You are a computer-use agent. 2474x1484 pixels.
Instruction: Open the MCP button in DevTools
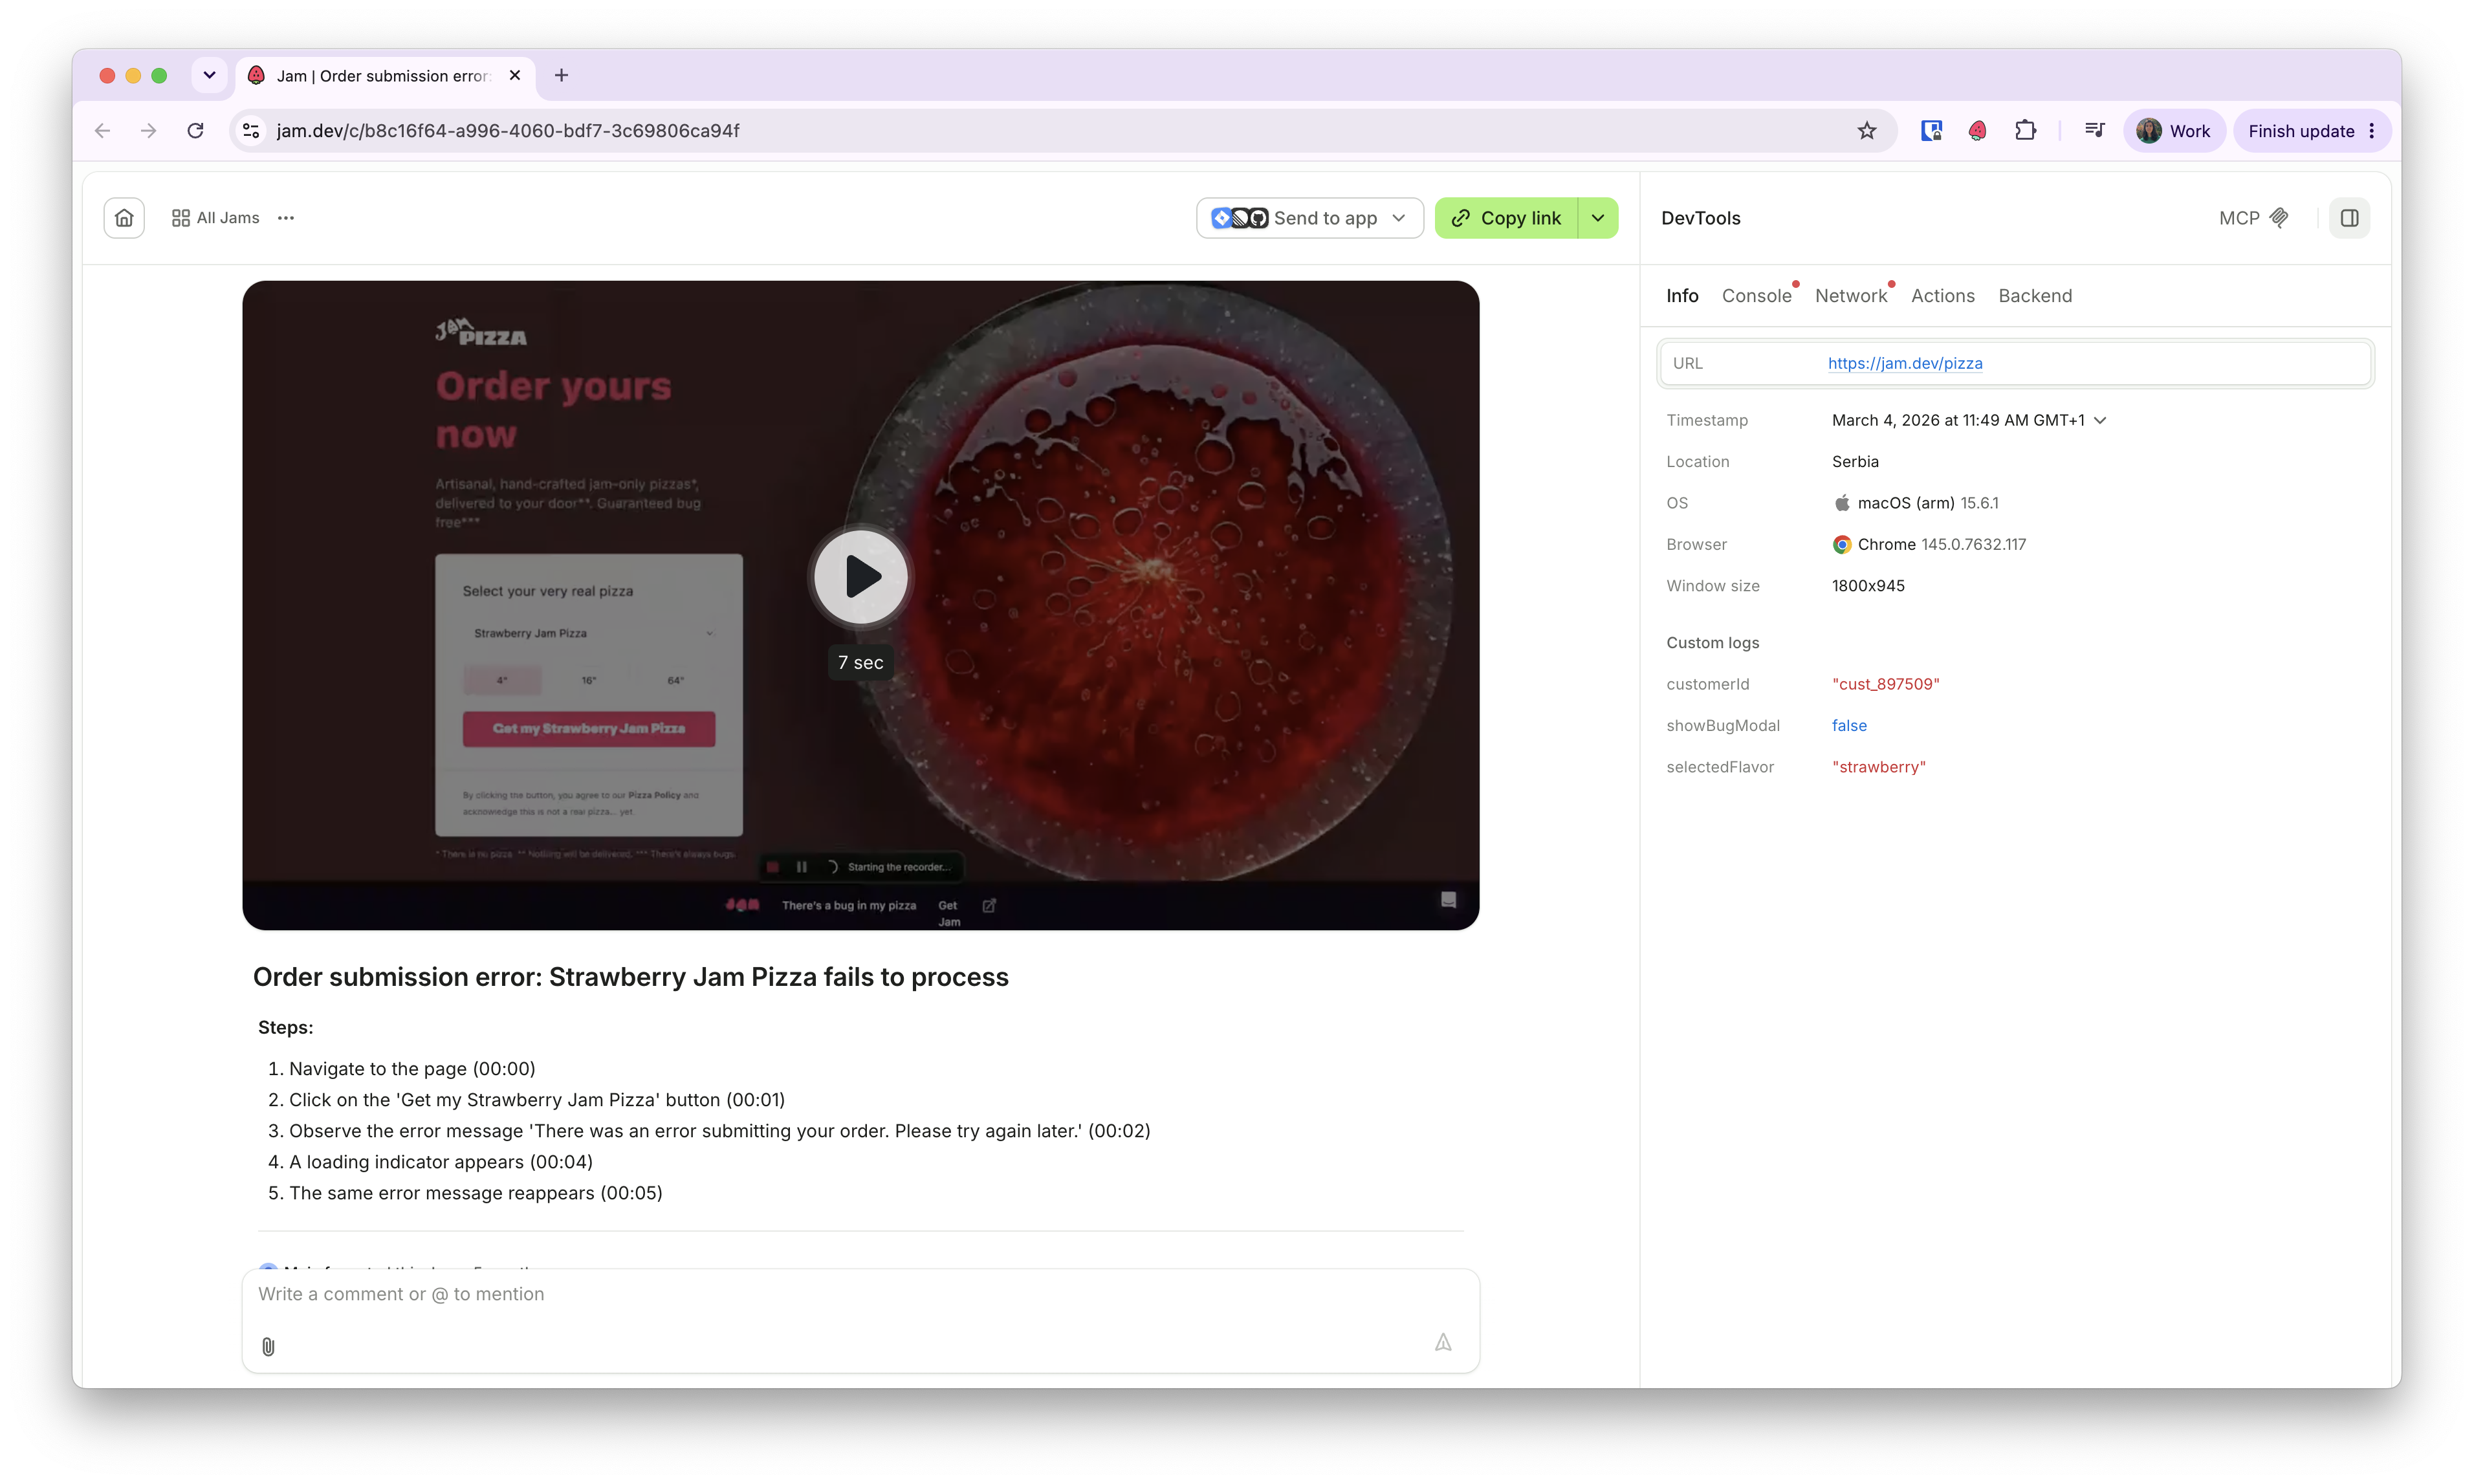point(2253,218)
